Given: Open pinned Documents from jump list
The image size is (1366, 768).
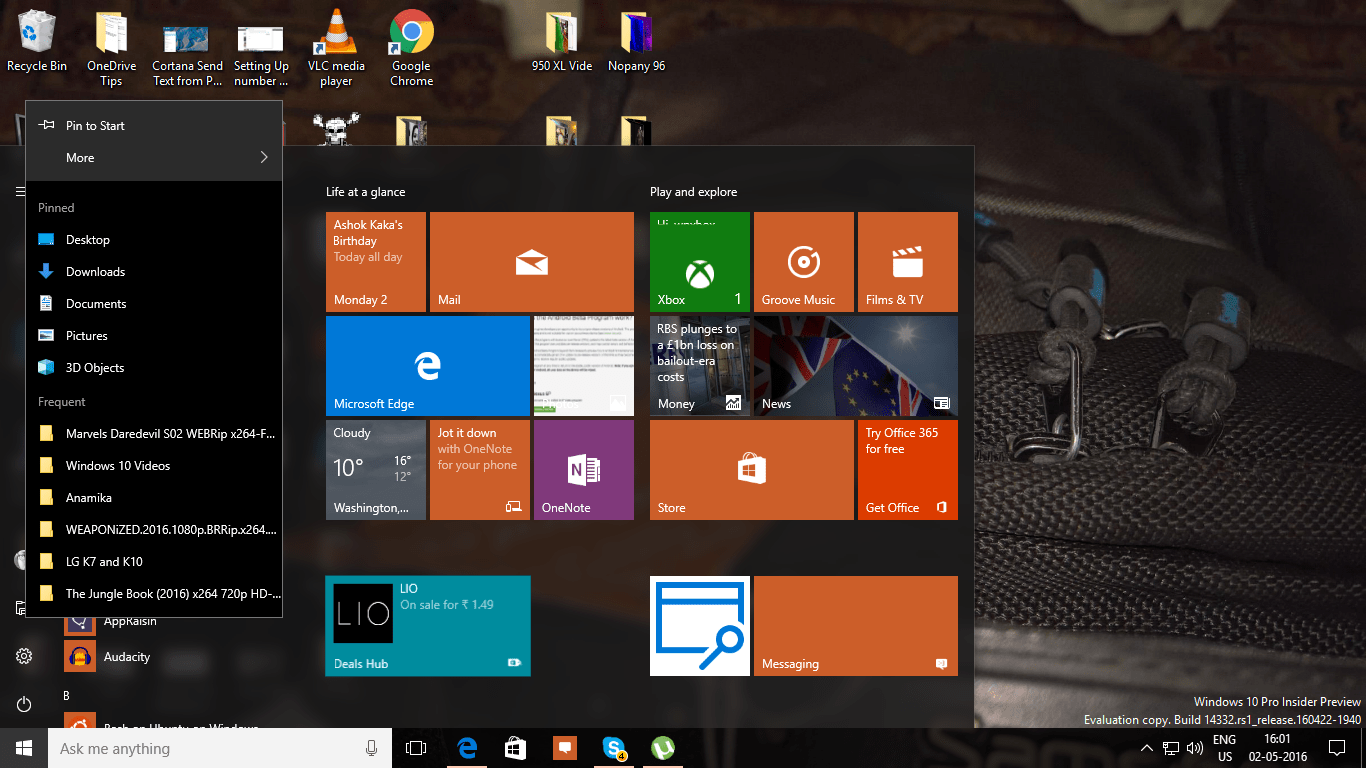Looking at the screenshot, I should [x=154, y=303].
